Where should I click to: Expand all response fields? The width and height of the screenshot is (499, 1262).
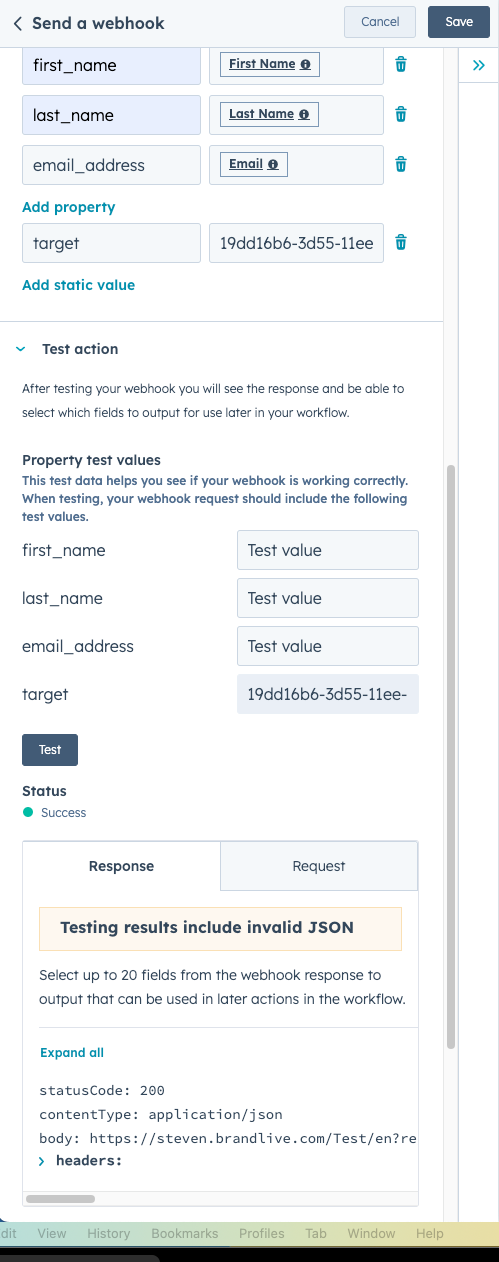(72, 1053)
